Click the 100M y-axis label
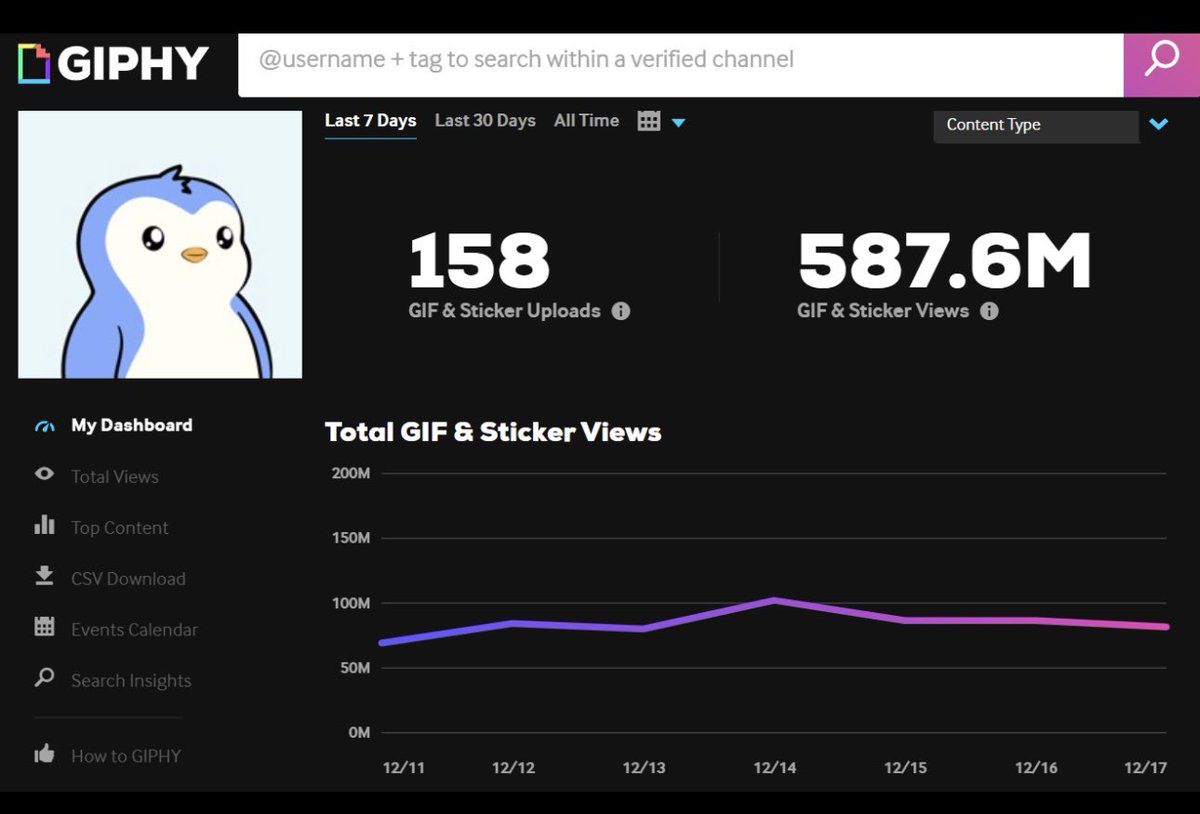 [351, 603]
